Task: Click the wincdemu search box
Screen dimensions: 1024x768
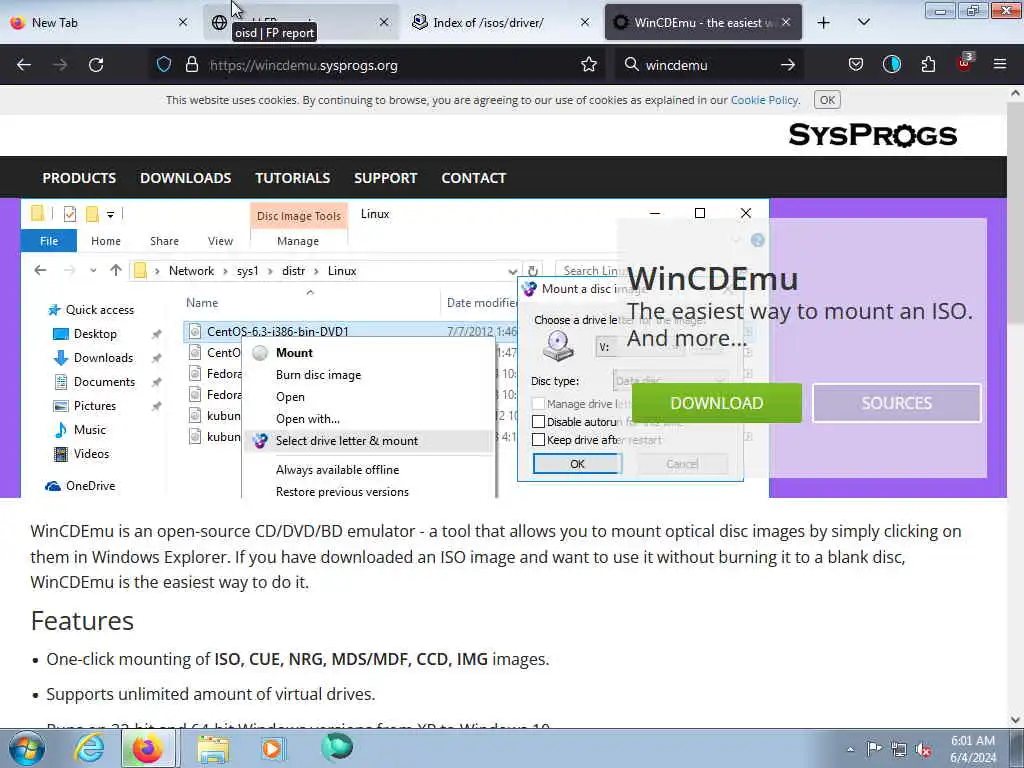Action: (x=709, y=65)
